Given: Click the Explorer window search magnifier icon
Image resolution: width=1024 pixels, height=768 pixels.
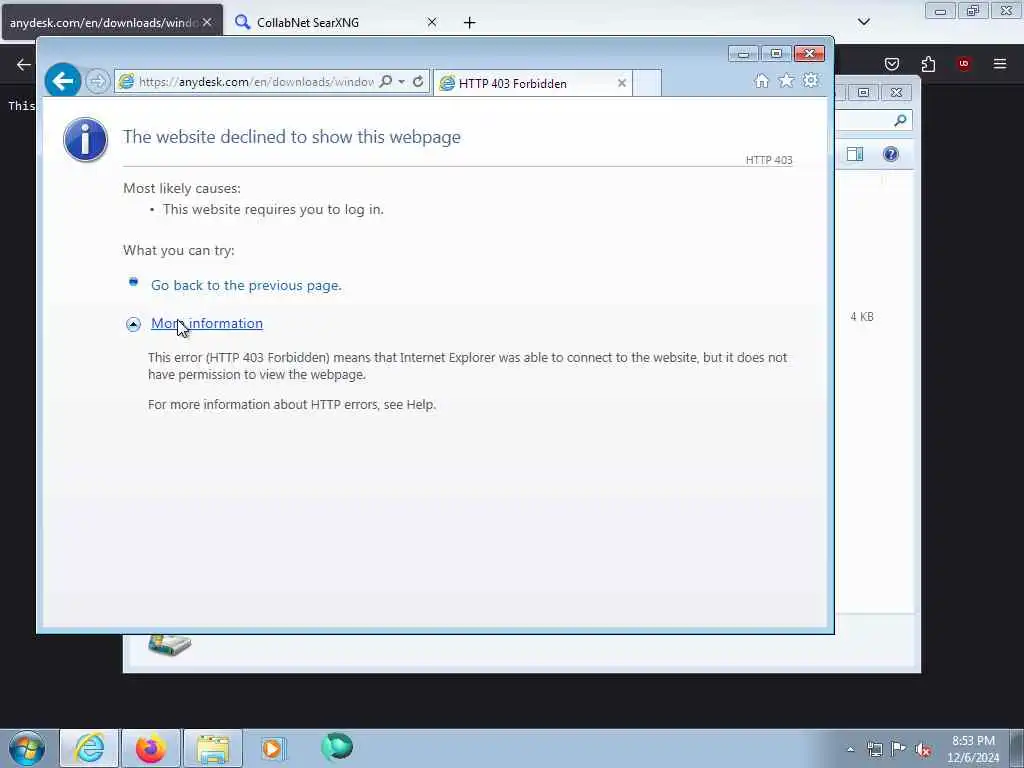Looking at the screenshot, I should [901, 120].
